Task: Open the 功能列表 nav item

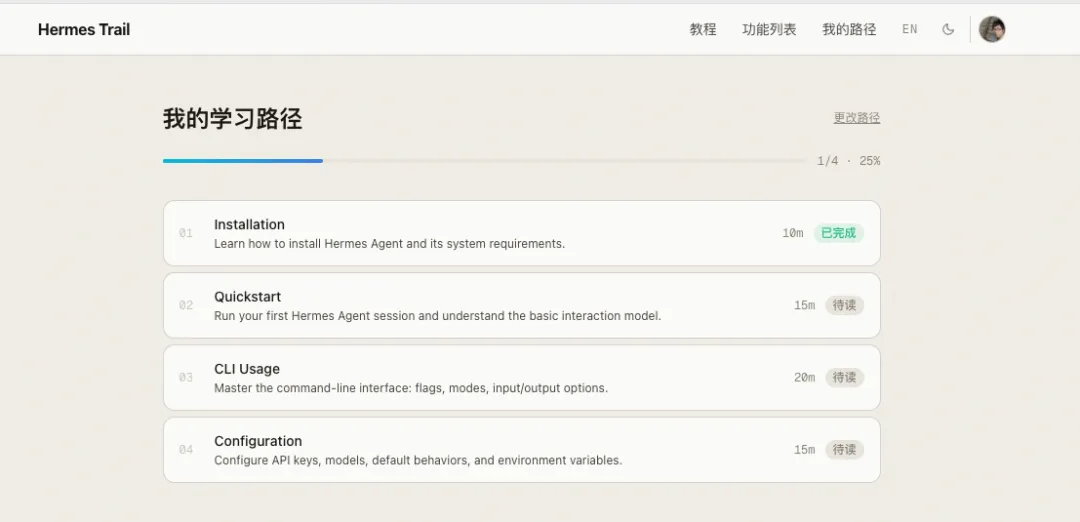Action: (769, 30)
